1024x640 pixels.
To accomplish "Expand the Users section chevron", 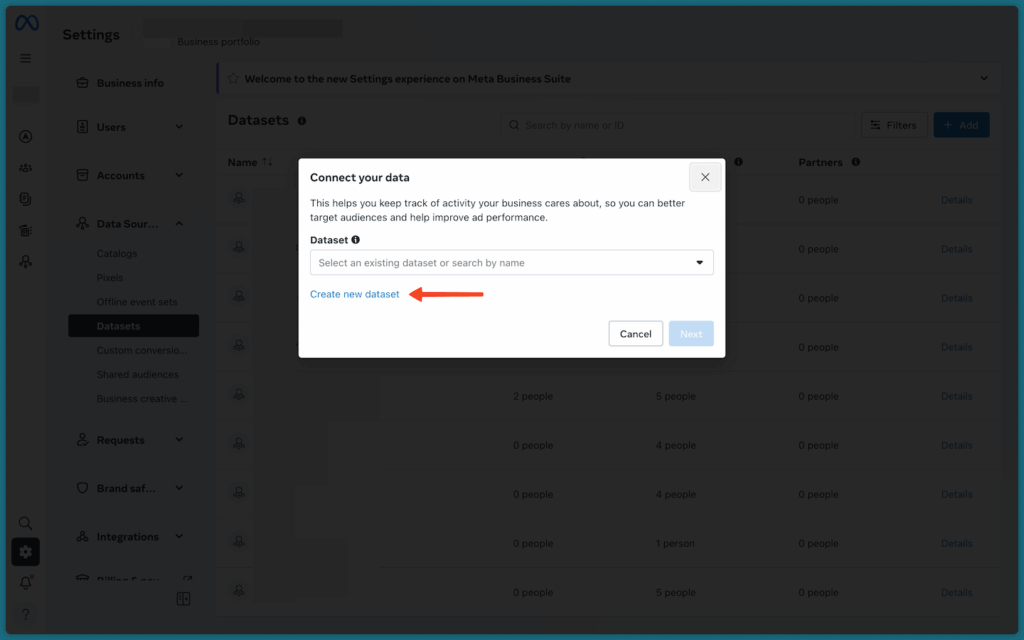I will pyautogui.click(x=180, y=127).
